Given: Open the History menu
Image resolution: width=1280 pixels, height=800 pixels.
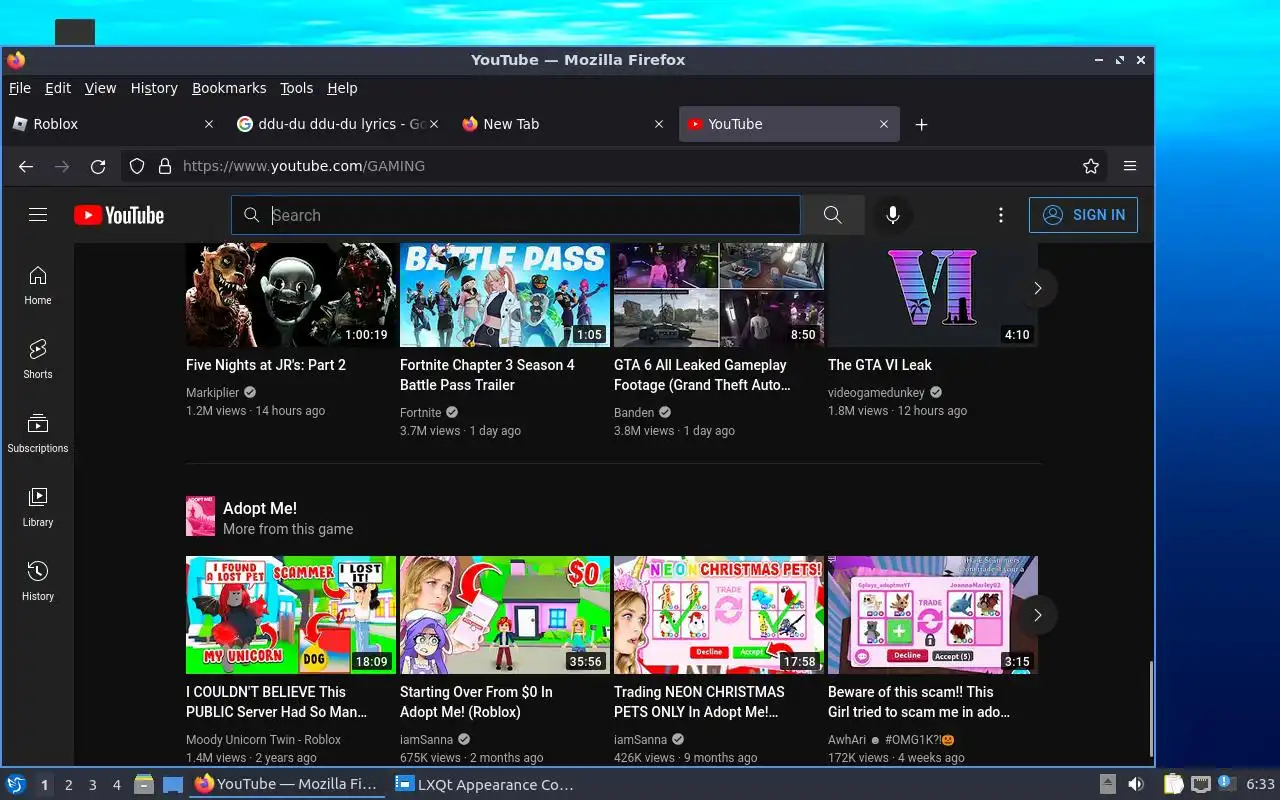Looking at the screenshot, I should tap(154, 88).
